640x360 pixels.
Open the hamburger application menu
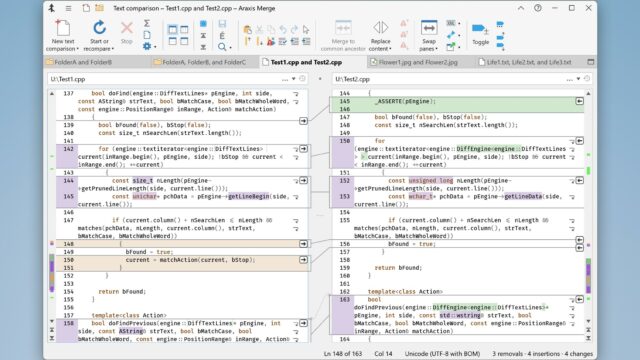[68, 8]
